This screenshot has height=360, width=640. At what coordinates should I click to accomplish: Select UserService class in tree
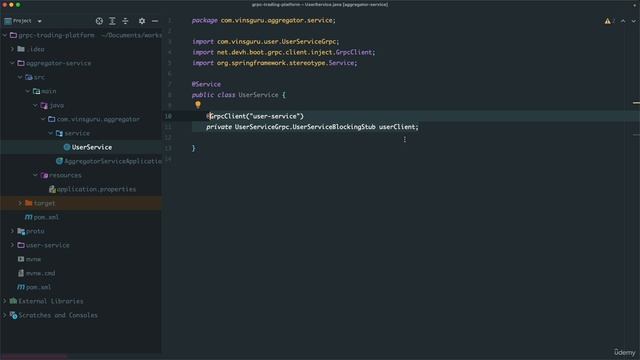tap(92, 147)
